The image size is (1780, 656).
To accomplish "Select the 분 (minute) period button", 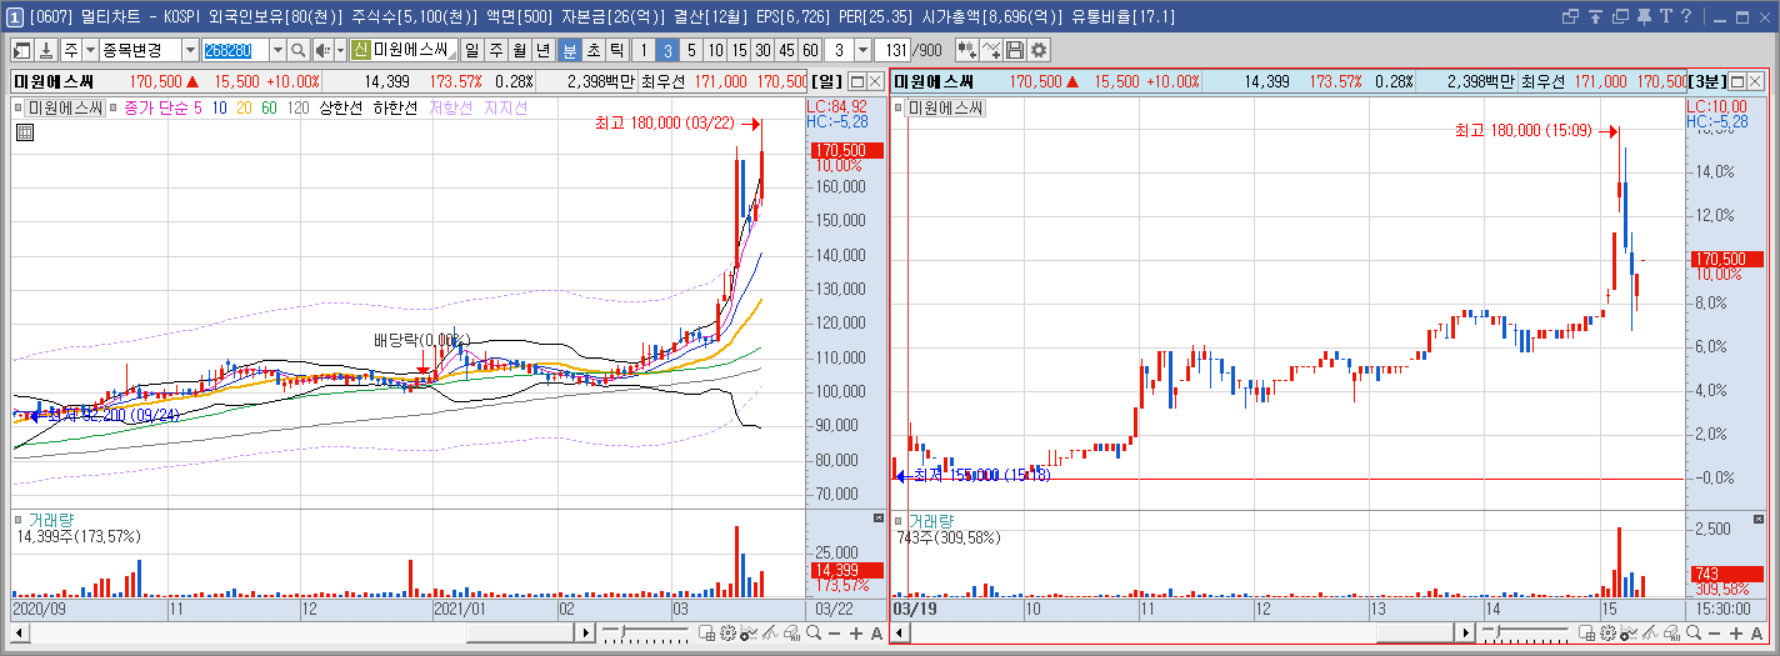I will pyautogui.click(x=569, y=50).
